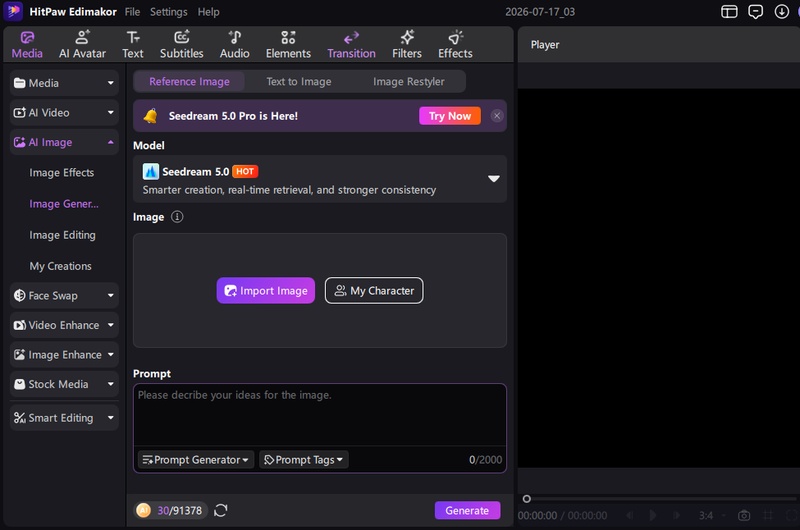Click the AI credits coin icon

tap(143, 510)
